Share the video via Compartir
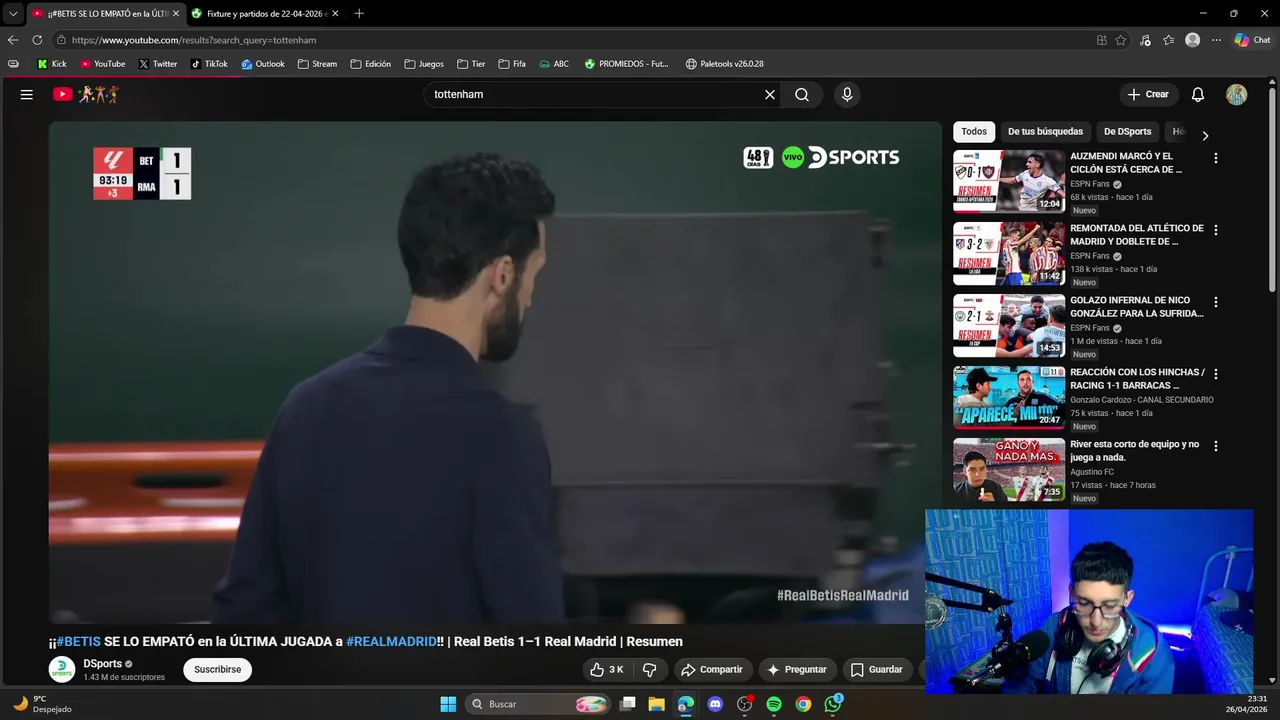Screen dimensions: 1280x720 tap(712, 669)
